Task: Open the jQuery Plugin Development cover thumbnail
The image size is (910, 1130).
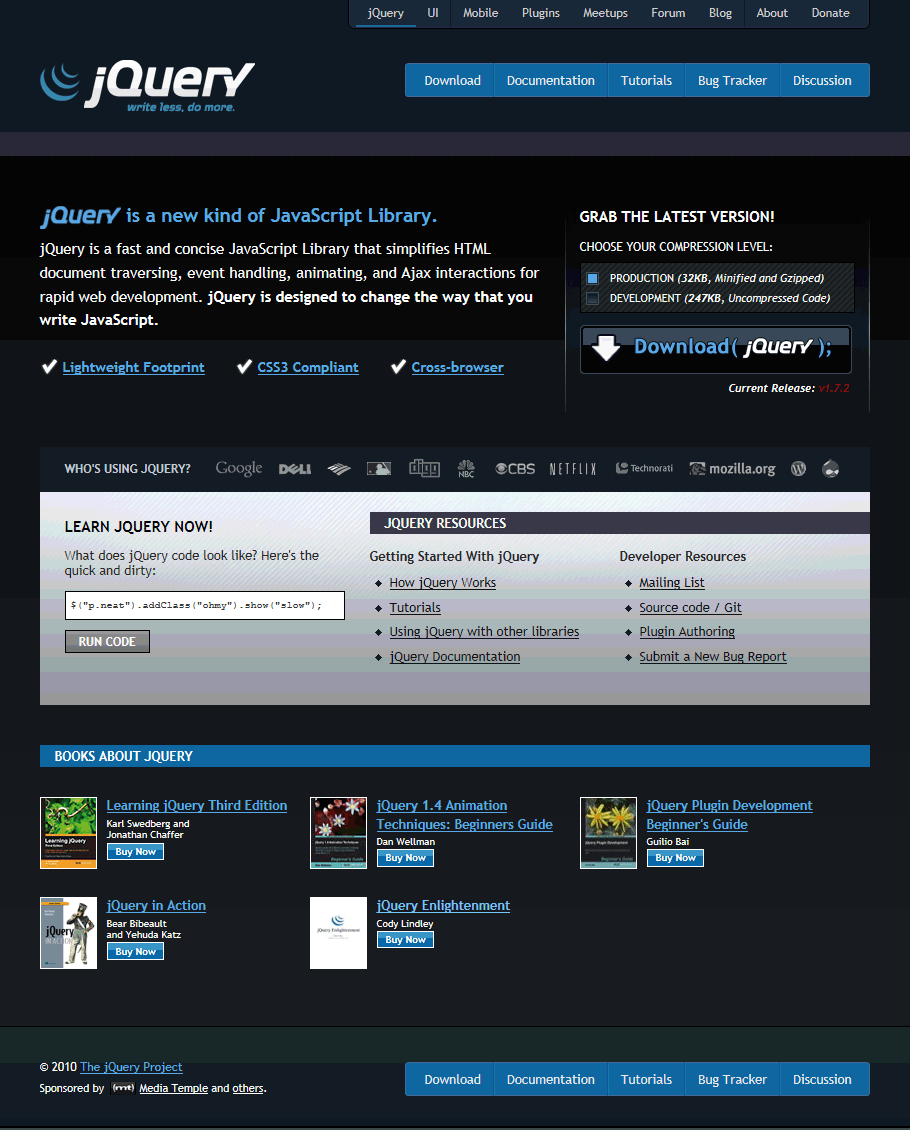Action: click(x=609, y=833)
